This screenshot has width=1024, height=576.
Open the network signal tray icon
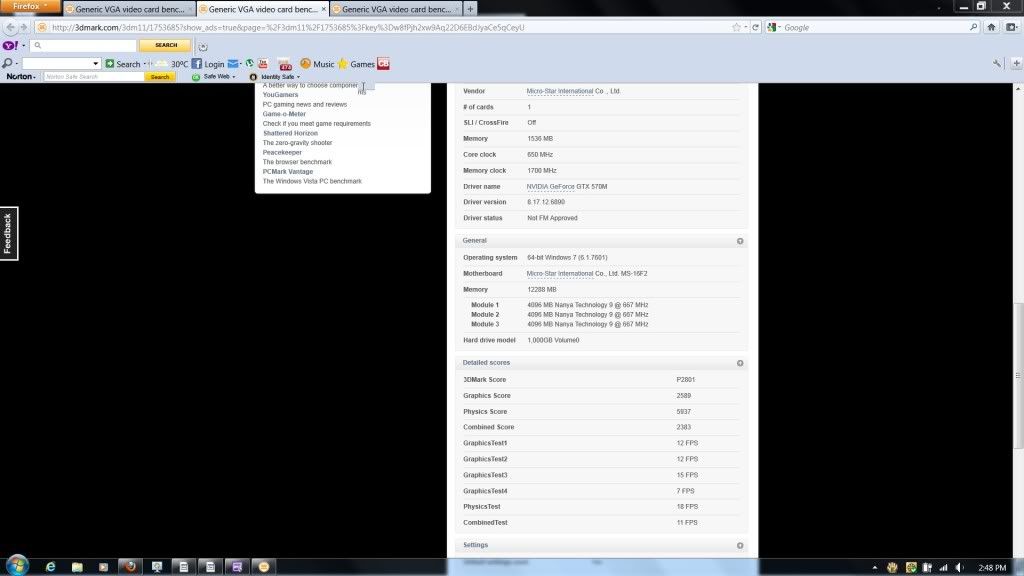click(943, 568)
